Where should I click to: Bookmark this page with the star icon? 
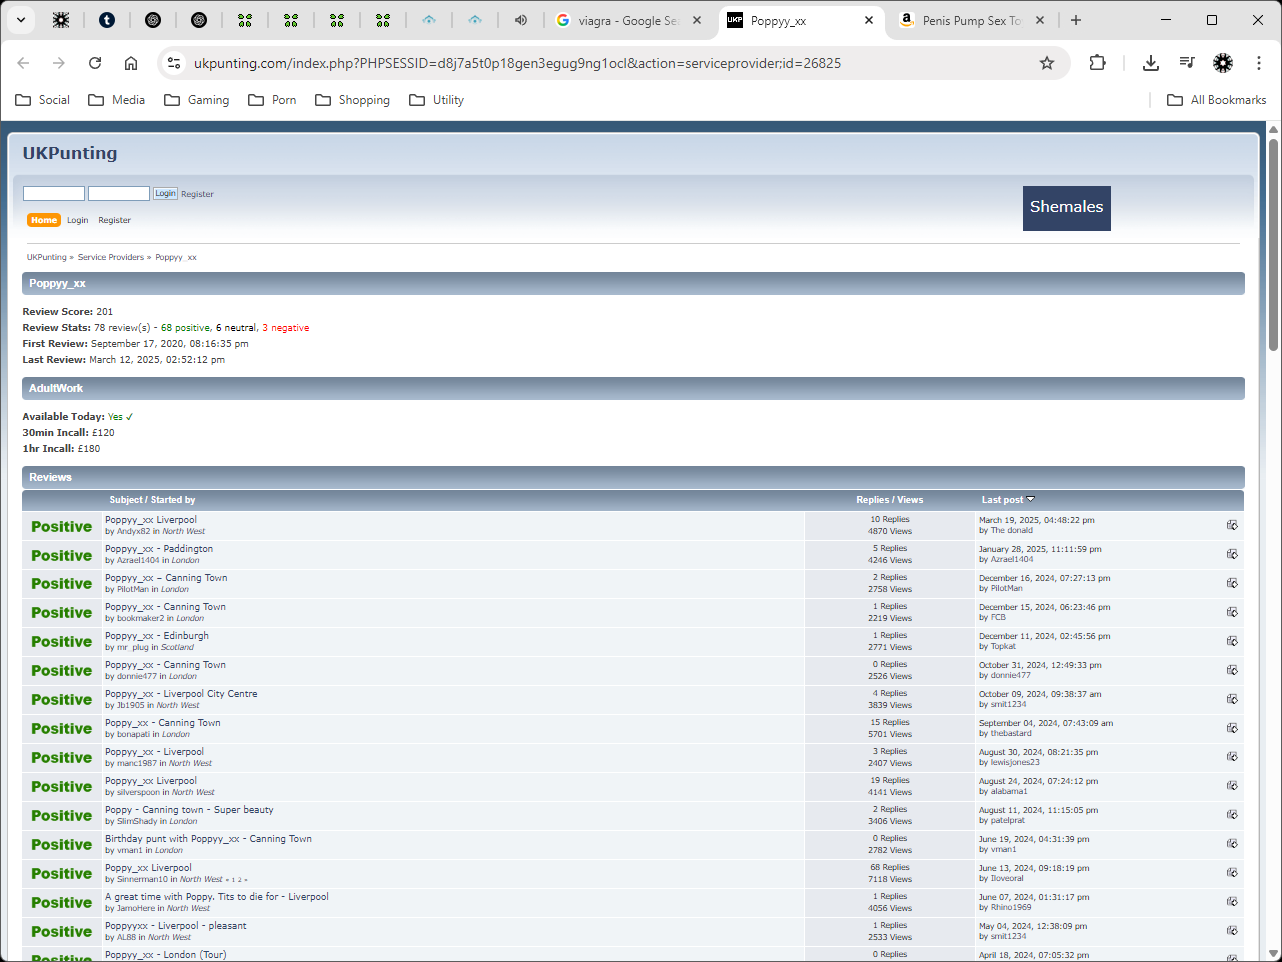point(1047,63)
